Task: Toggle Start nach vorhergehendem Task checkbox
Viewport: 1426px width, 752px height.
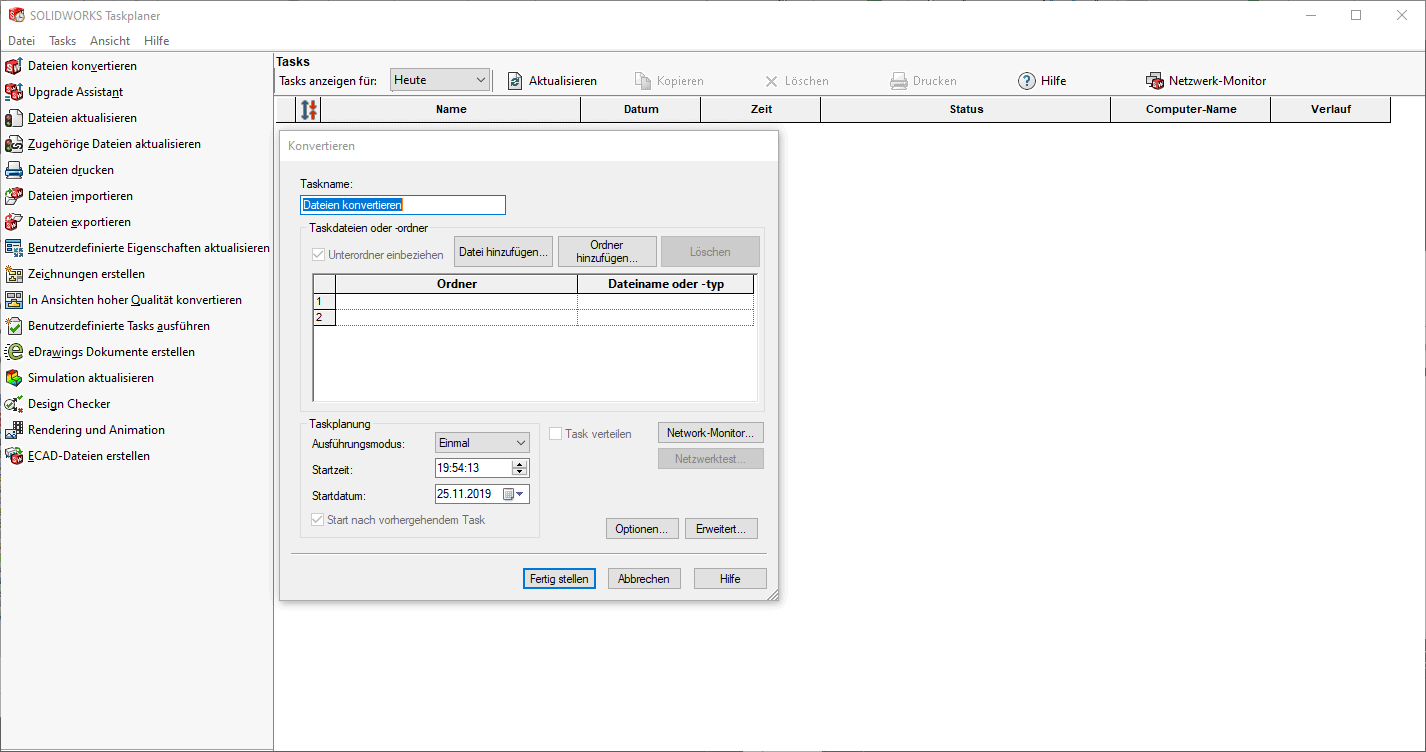Action: coord(318,520)
